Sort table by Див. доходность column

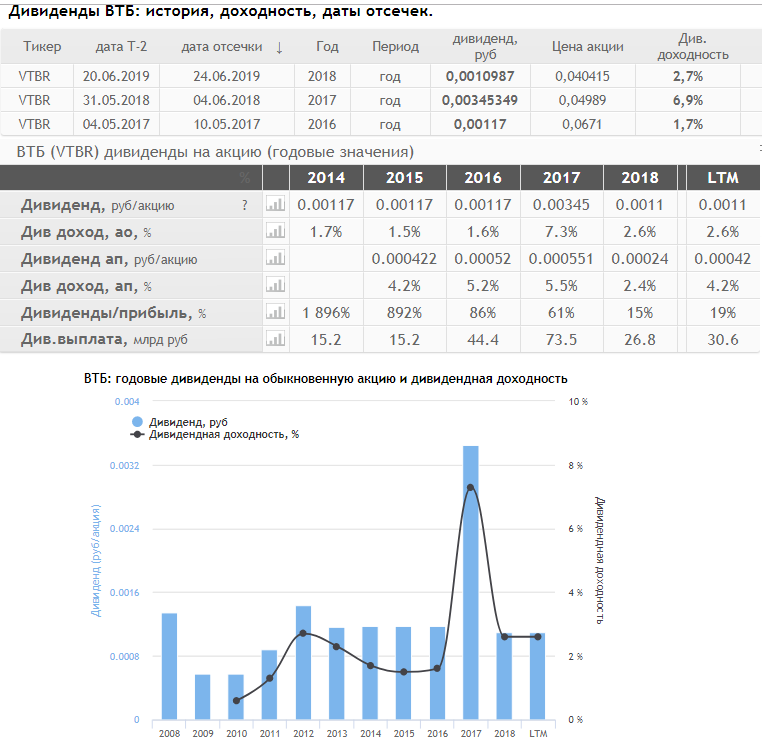(693, 47)
